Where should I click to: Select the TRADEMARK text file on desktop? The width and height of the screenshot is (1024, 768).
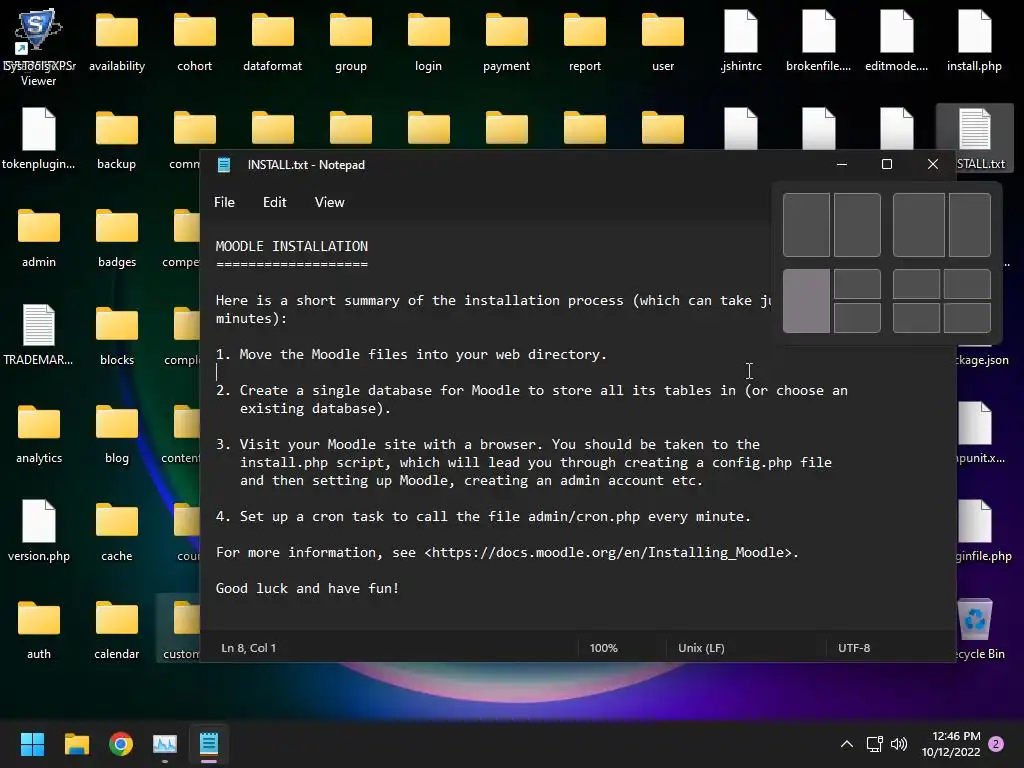tap(39, 335)
